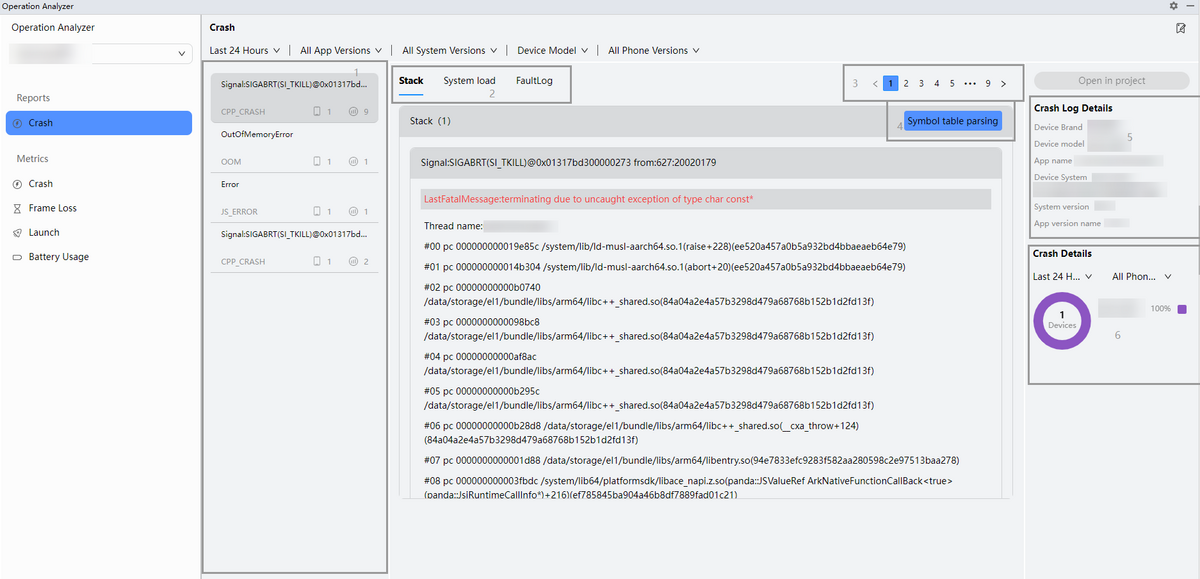The height and width of the screenshot is (579, 1200).
Task: Click the Frame Loss hourglass icon
Action: click(17, 208)
